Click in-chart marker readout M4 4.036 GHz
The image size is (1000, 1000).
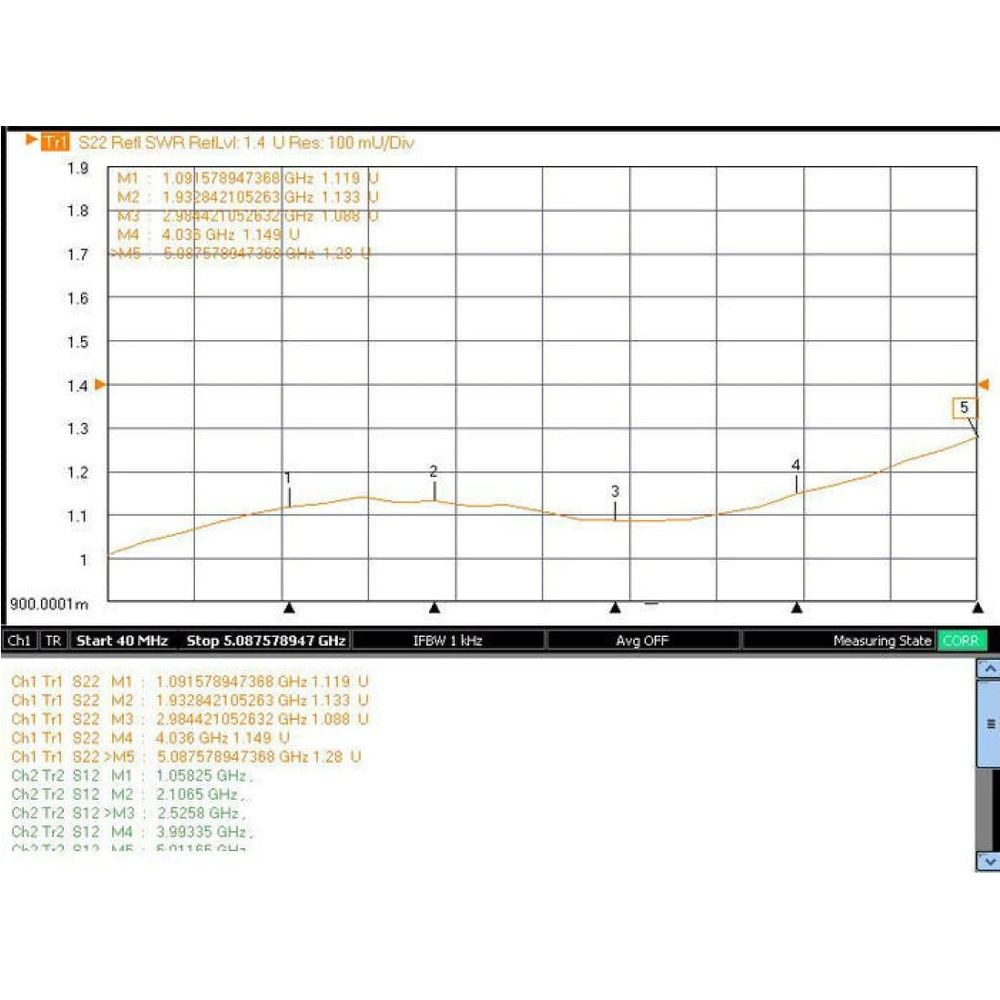coord(208,235)
